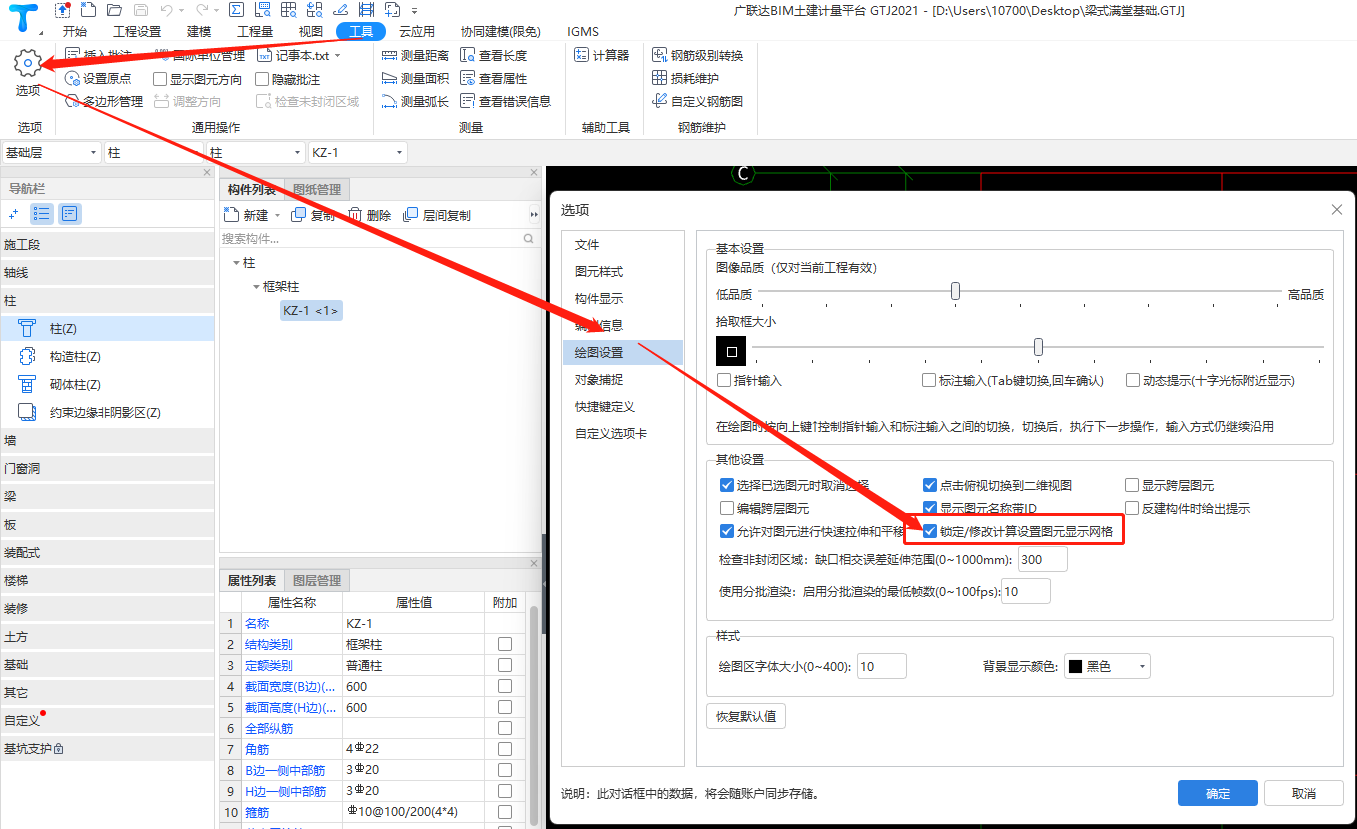Click the 拾取框大小 slider handle
This screenshot has width=1357, height=829.
[1038, 347]
